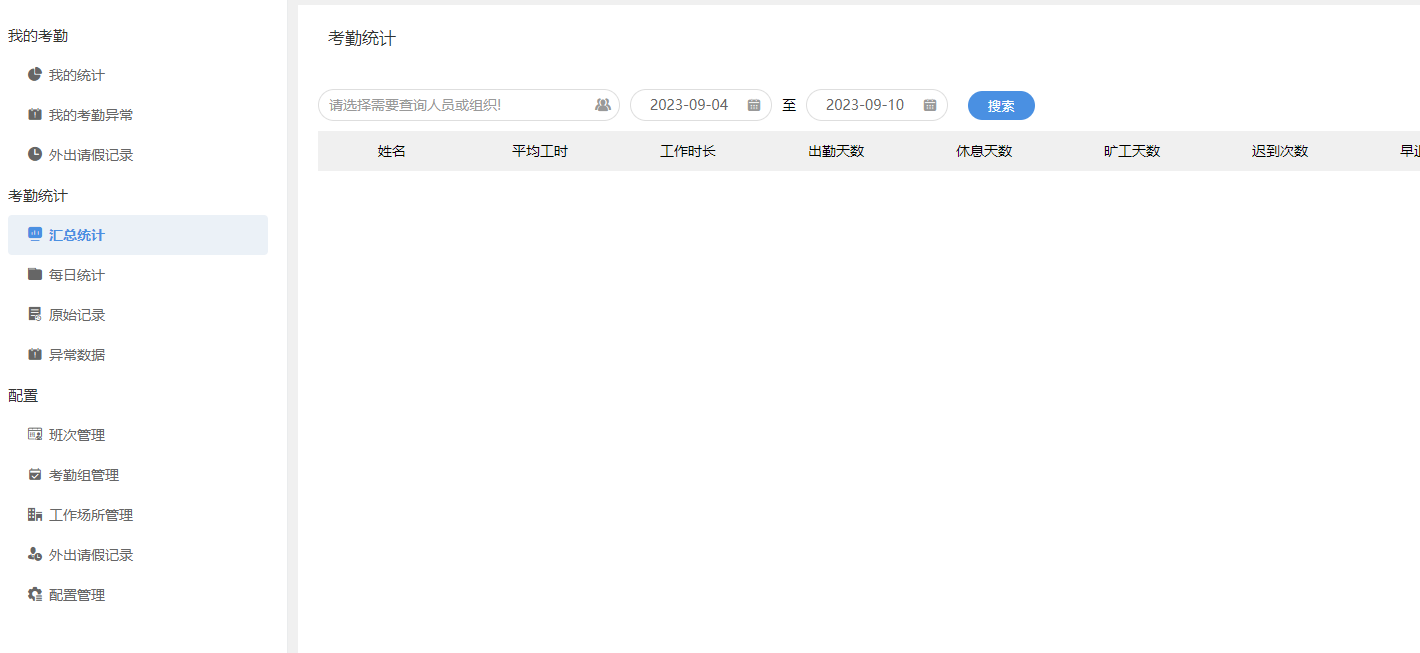The width and height of the screenshot is (1420, 653).
Task: Click the document icon beside 原始记录
Action: coord(35,315)
